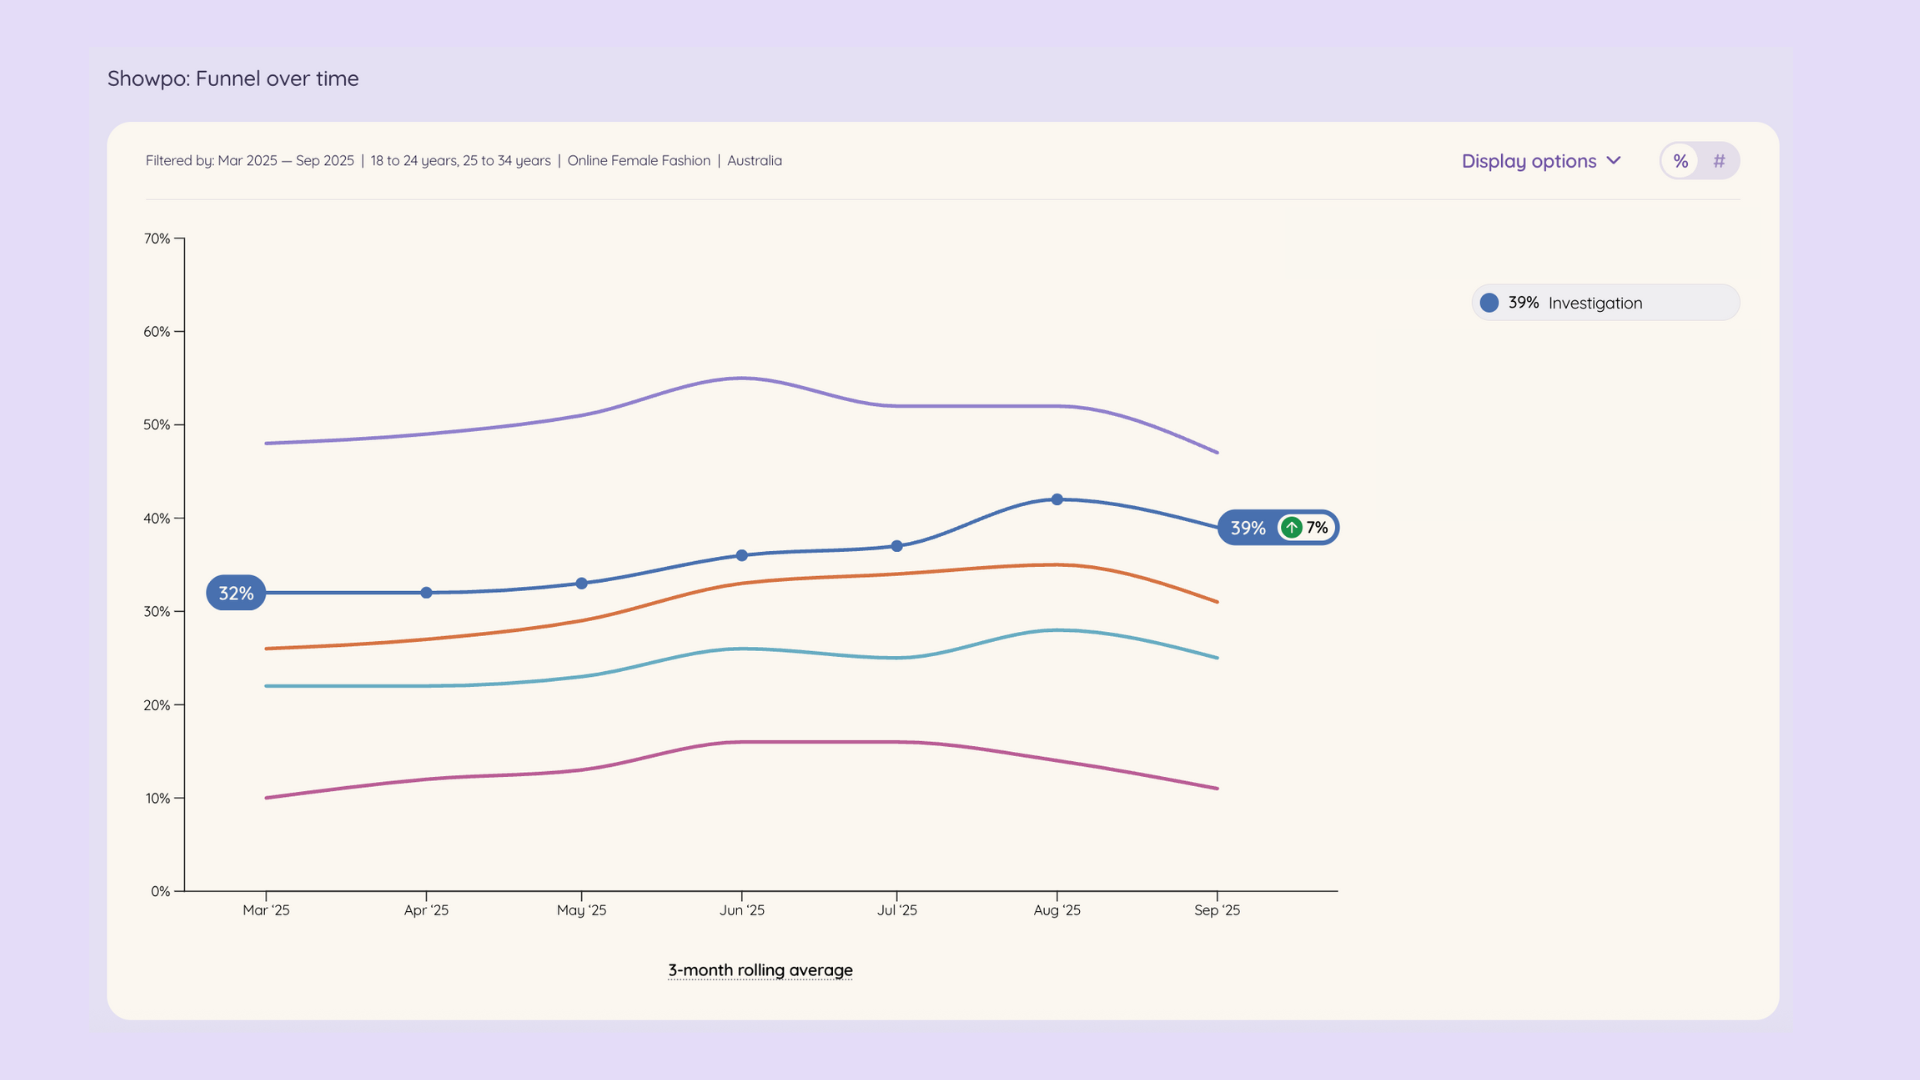Click the 32% start value badge
The height and width of the screenshot is (1080, 1920).
pyautogui.click(x=236, y=593)
